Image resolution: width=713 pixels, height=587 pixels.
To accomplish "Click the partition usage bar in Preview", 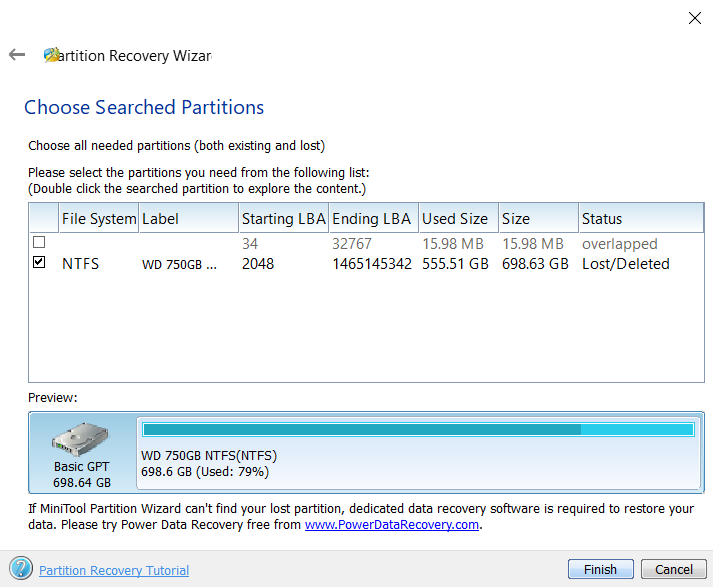I will click(418, 430).
